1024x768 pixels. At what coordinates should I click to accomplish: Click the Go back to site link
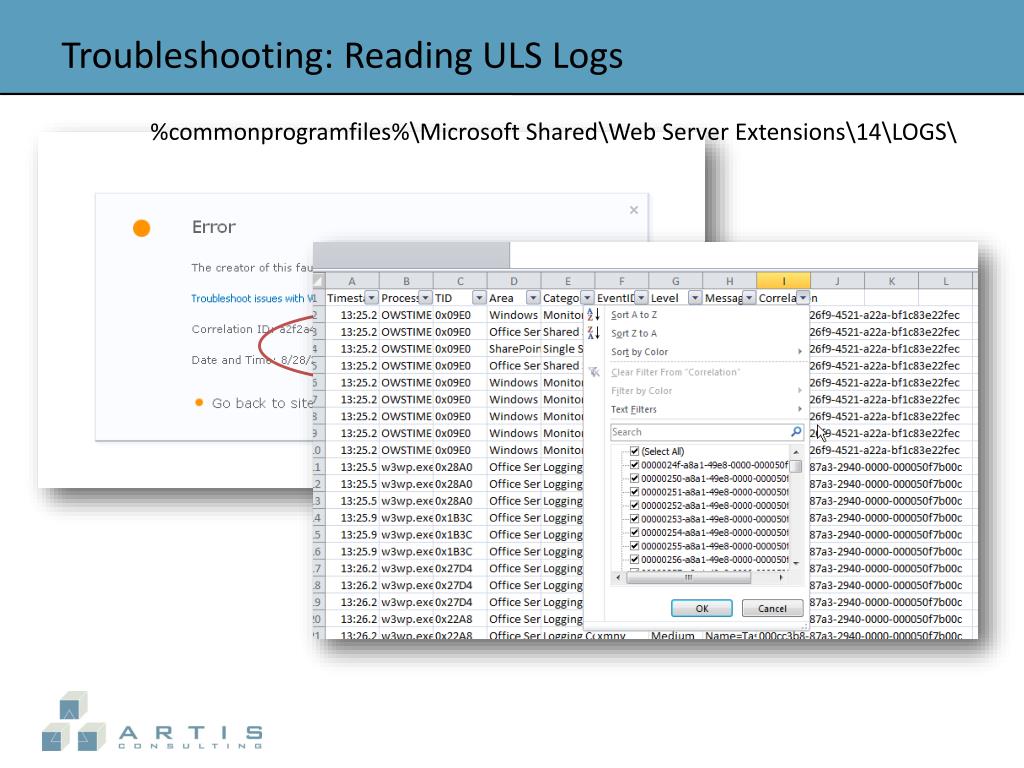click(x=263, y=404)
